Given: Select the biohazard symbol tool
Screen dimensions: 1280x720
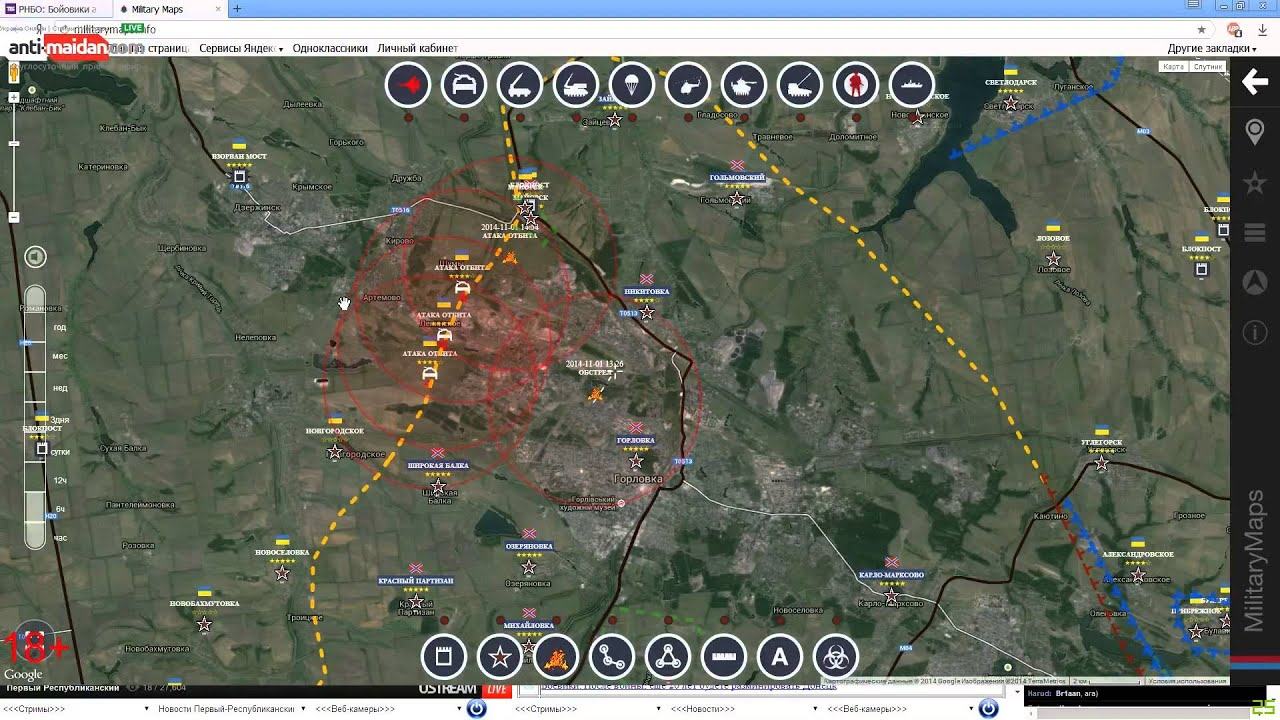Looking at the screenshot, I should click(836, 657).
